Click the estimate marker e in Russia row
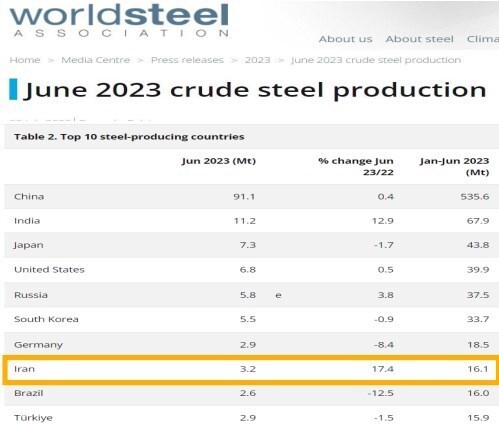Viewport: 499px width, 426px height. tap(278, 295)
